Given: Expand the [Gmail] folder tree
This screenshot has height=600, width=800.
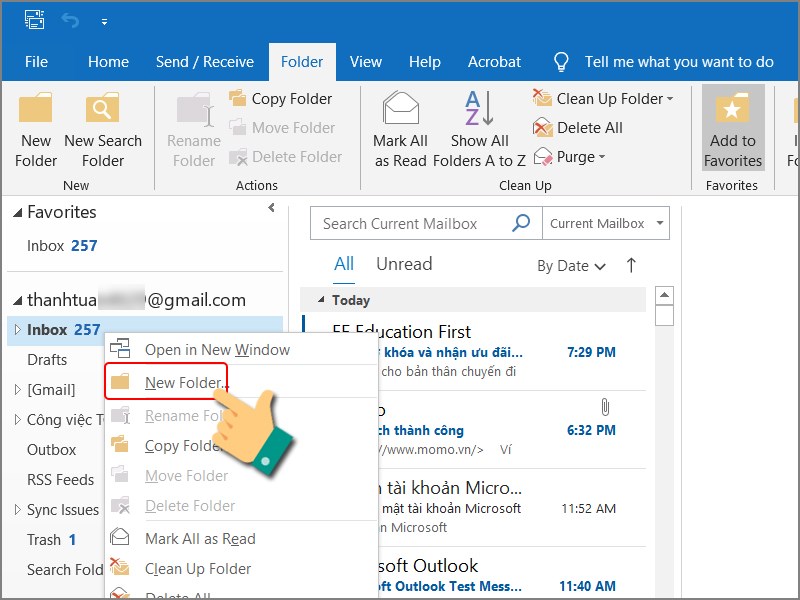Looking at the screenshot, I should click(x=16, y=390).
